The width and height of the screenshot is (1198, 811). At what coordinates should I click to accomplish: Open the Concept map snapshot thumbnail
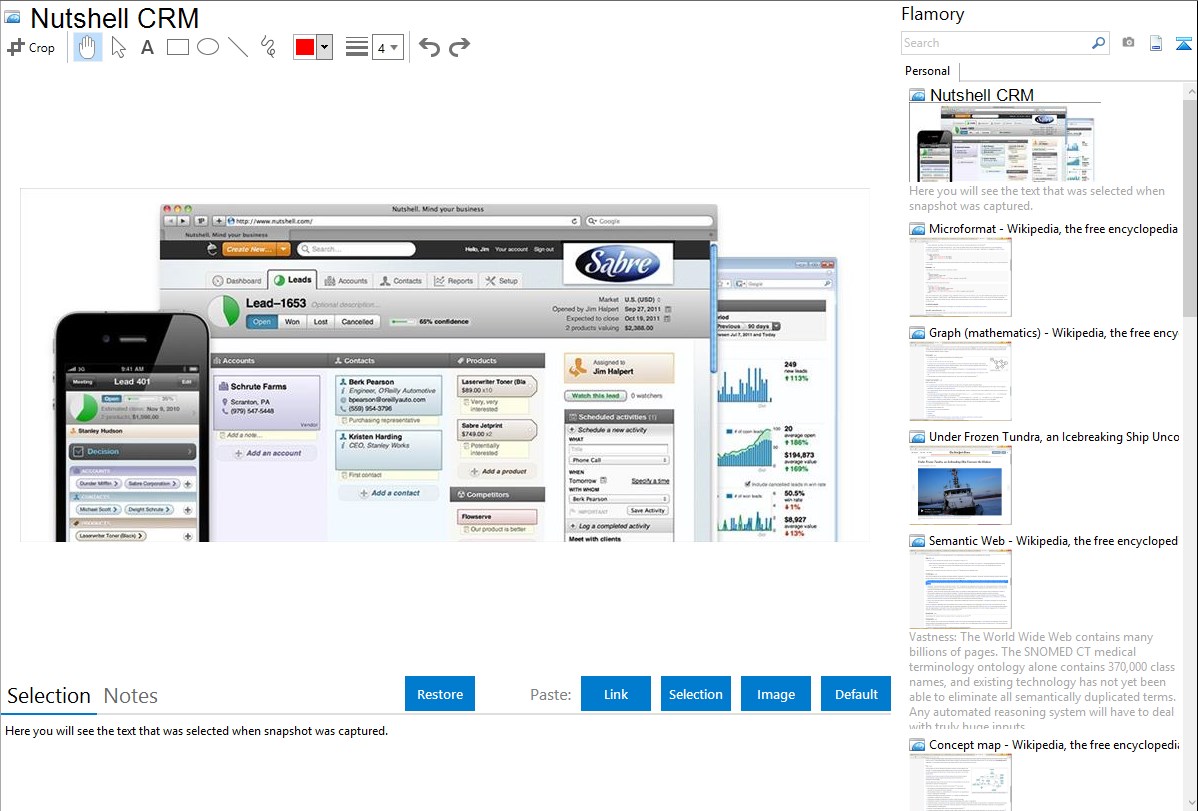pyautogui.click(x=960, y=783)
